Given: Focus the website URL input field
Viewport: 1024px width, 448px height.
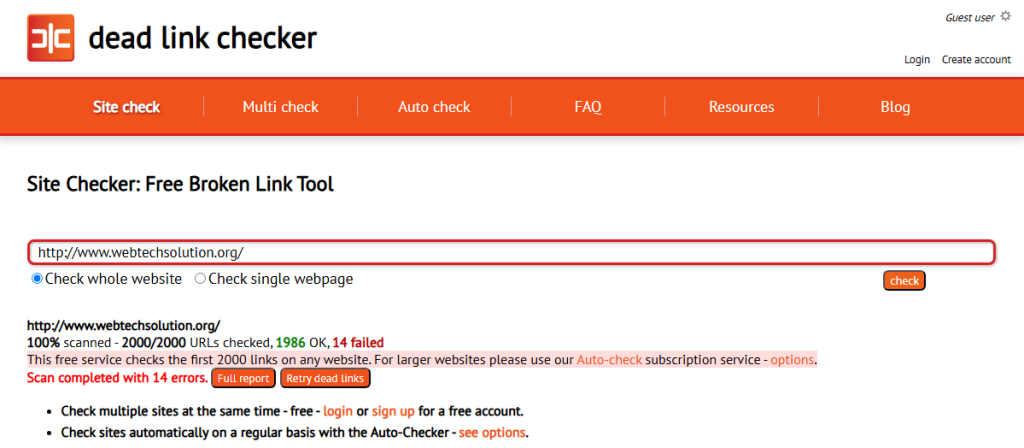Looking at the screenshot, I should click(511, 253).
